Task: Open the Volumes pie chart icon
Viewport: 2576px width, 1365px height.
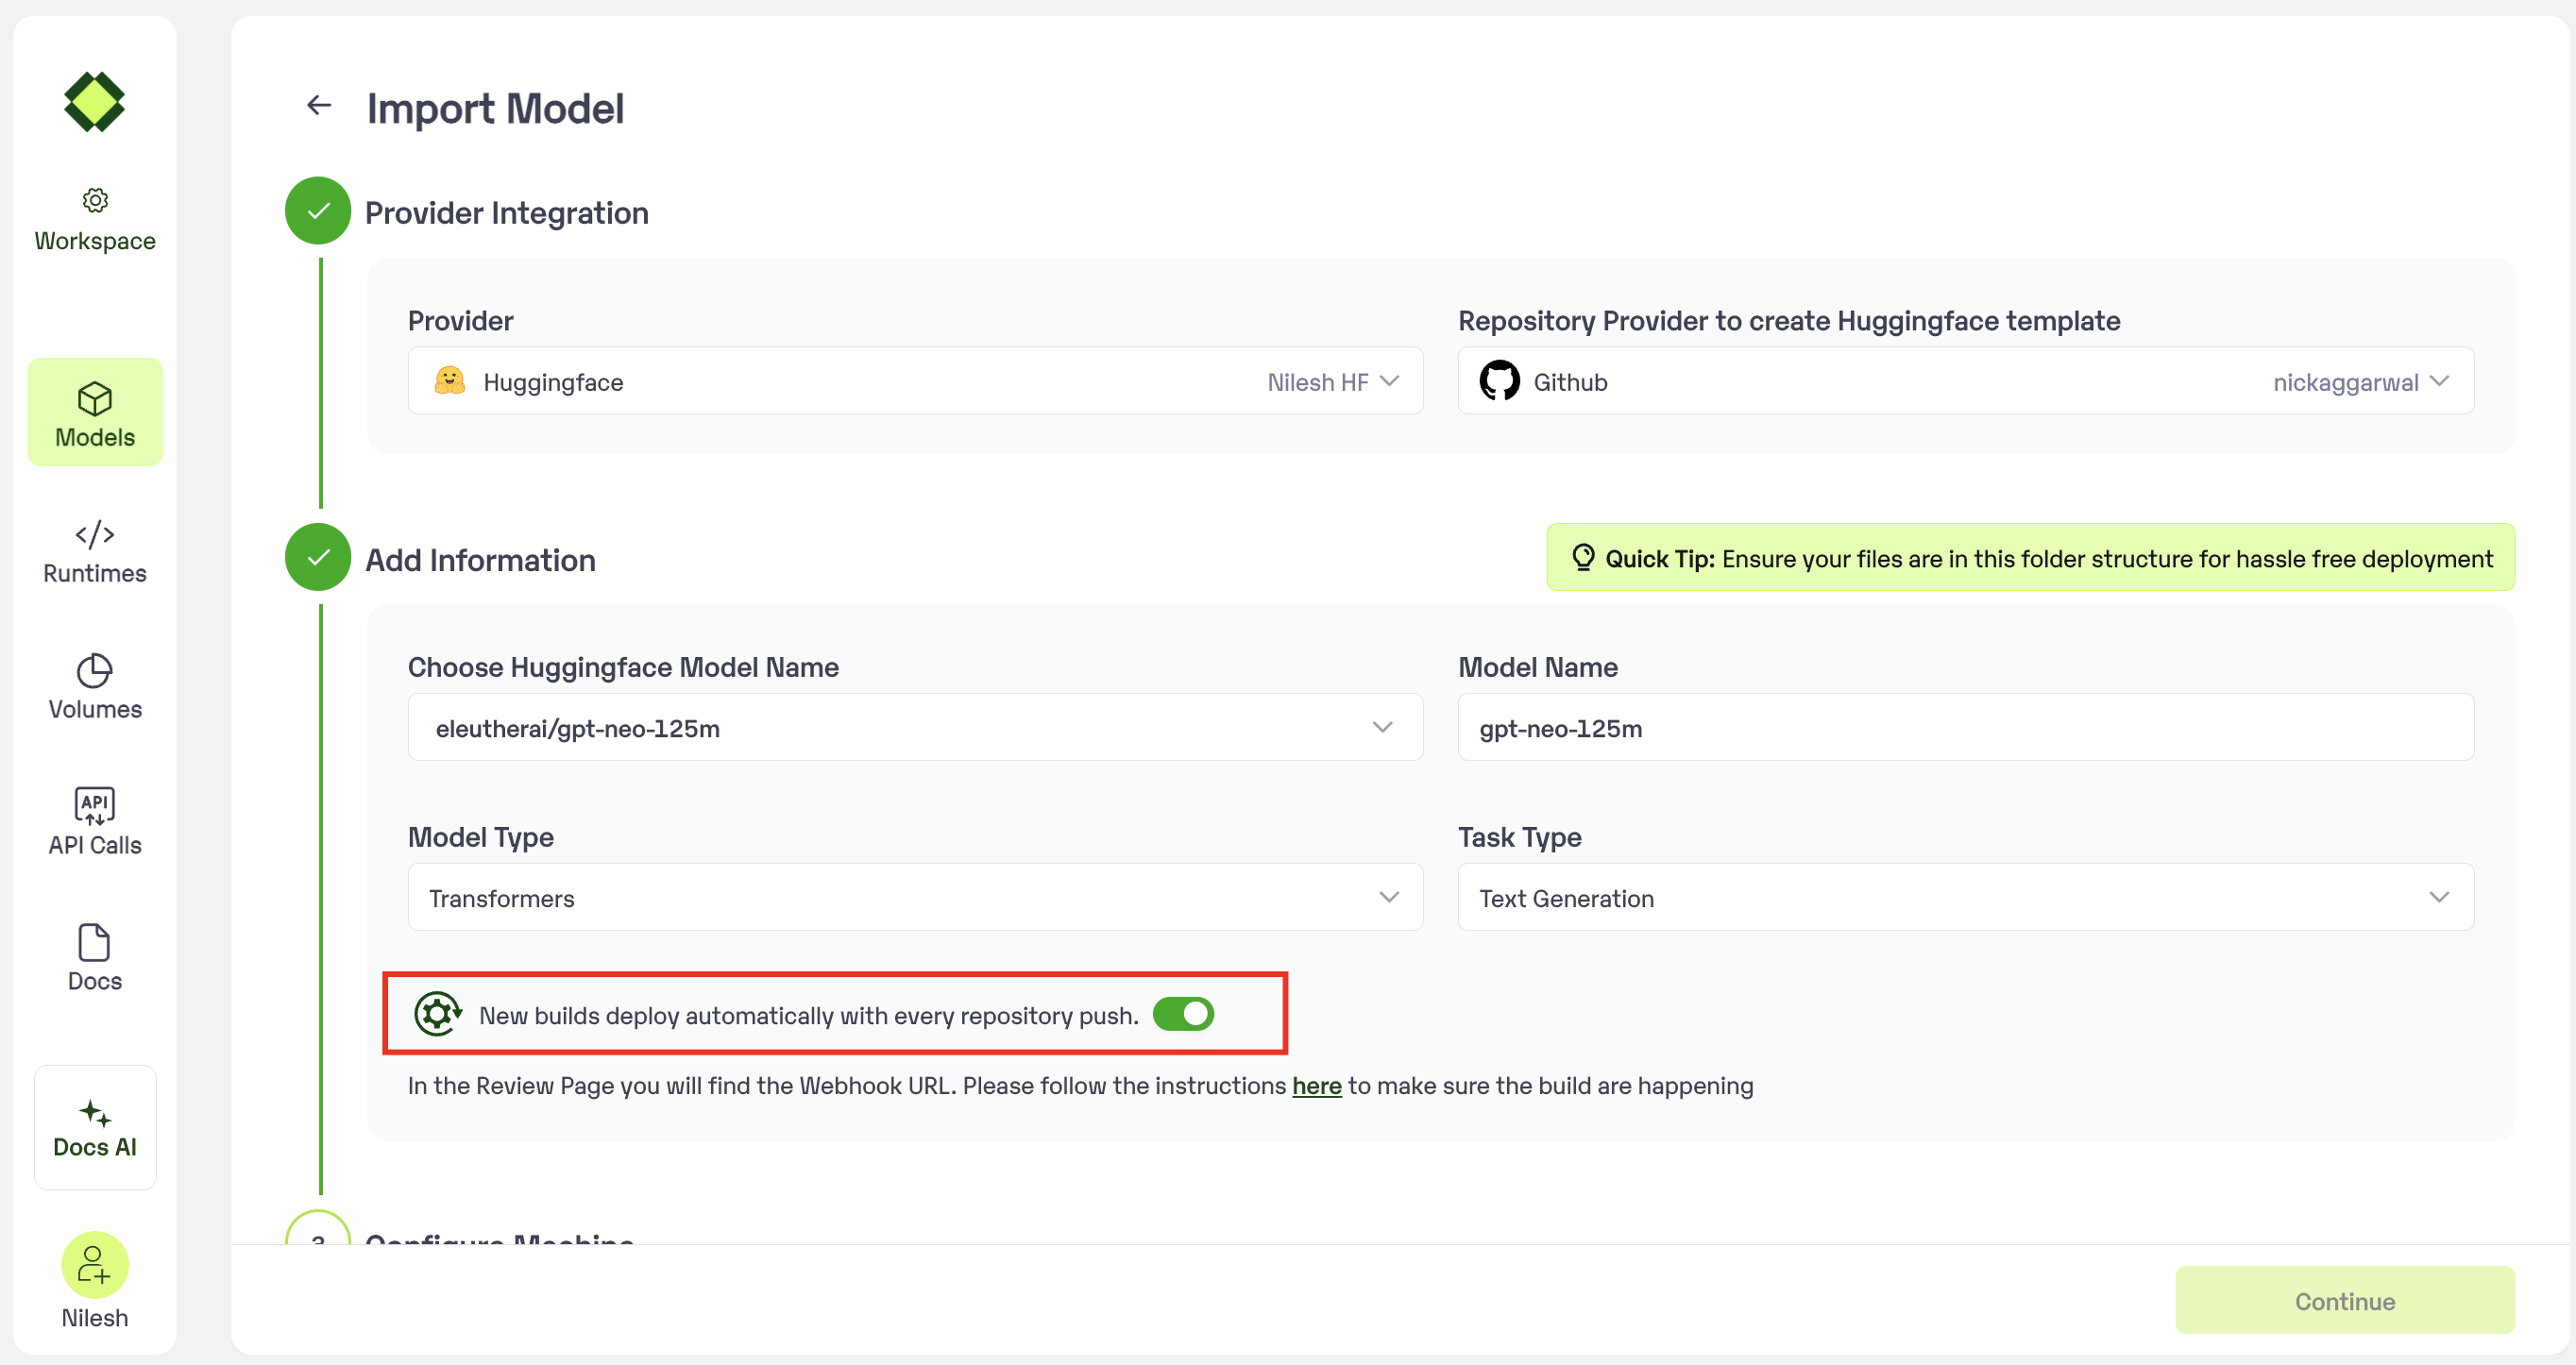Action: click(95, 670)
